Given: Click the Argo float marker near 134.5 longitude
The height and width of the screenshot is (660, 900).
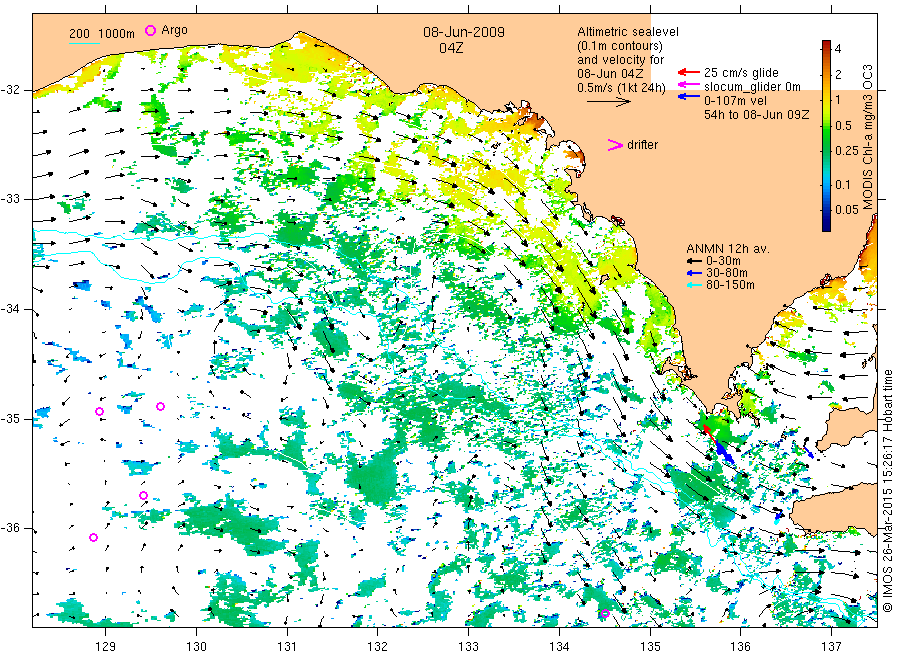Looking at the screenshot, I should point(605,614).
